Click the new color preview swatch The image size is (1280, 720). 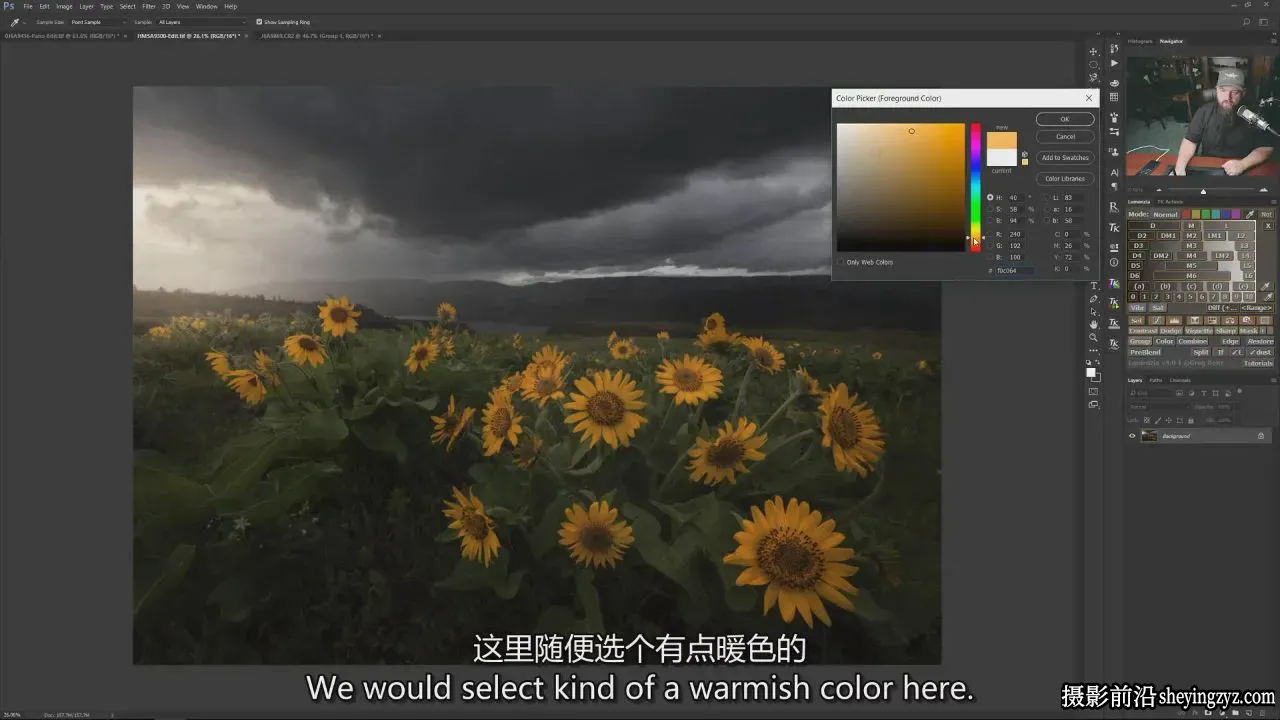coord(1001,140)
